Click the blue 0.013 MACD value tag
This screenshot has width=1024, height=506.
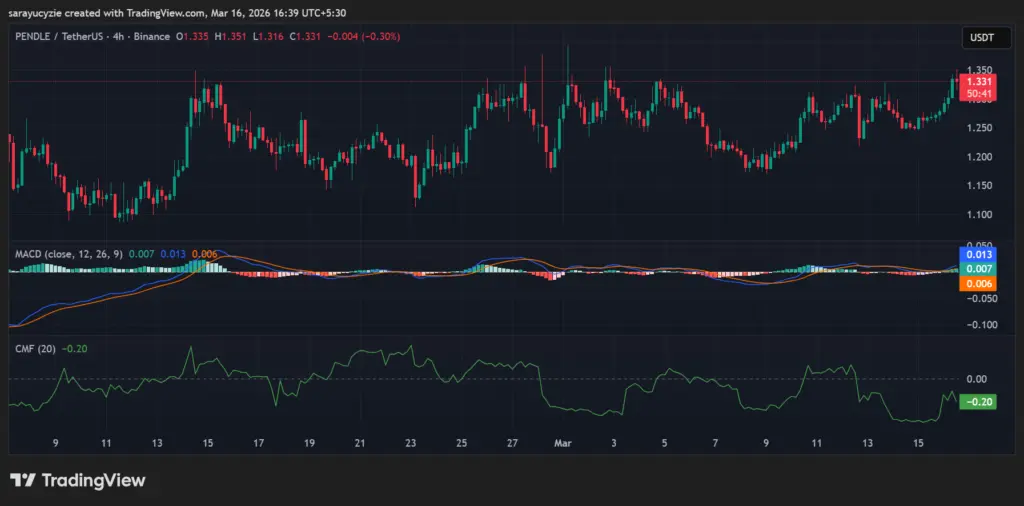(976, 254)
